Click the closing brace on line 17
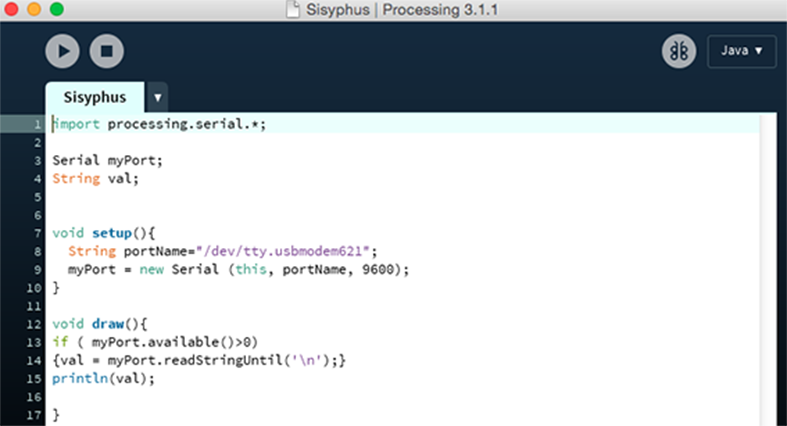 pos(56,415)
